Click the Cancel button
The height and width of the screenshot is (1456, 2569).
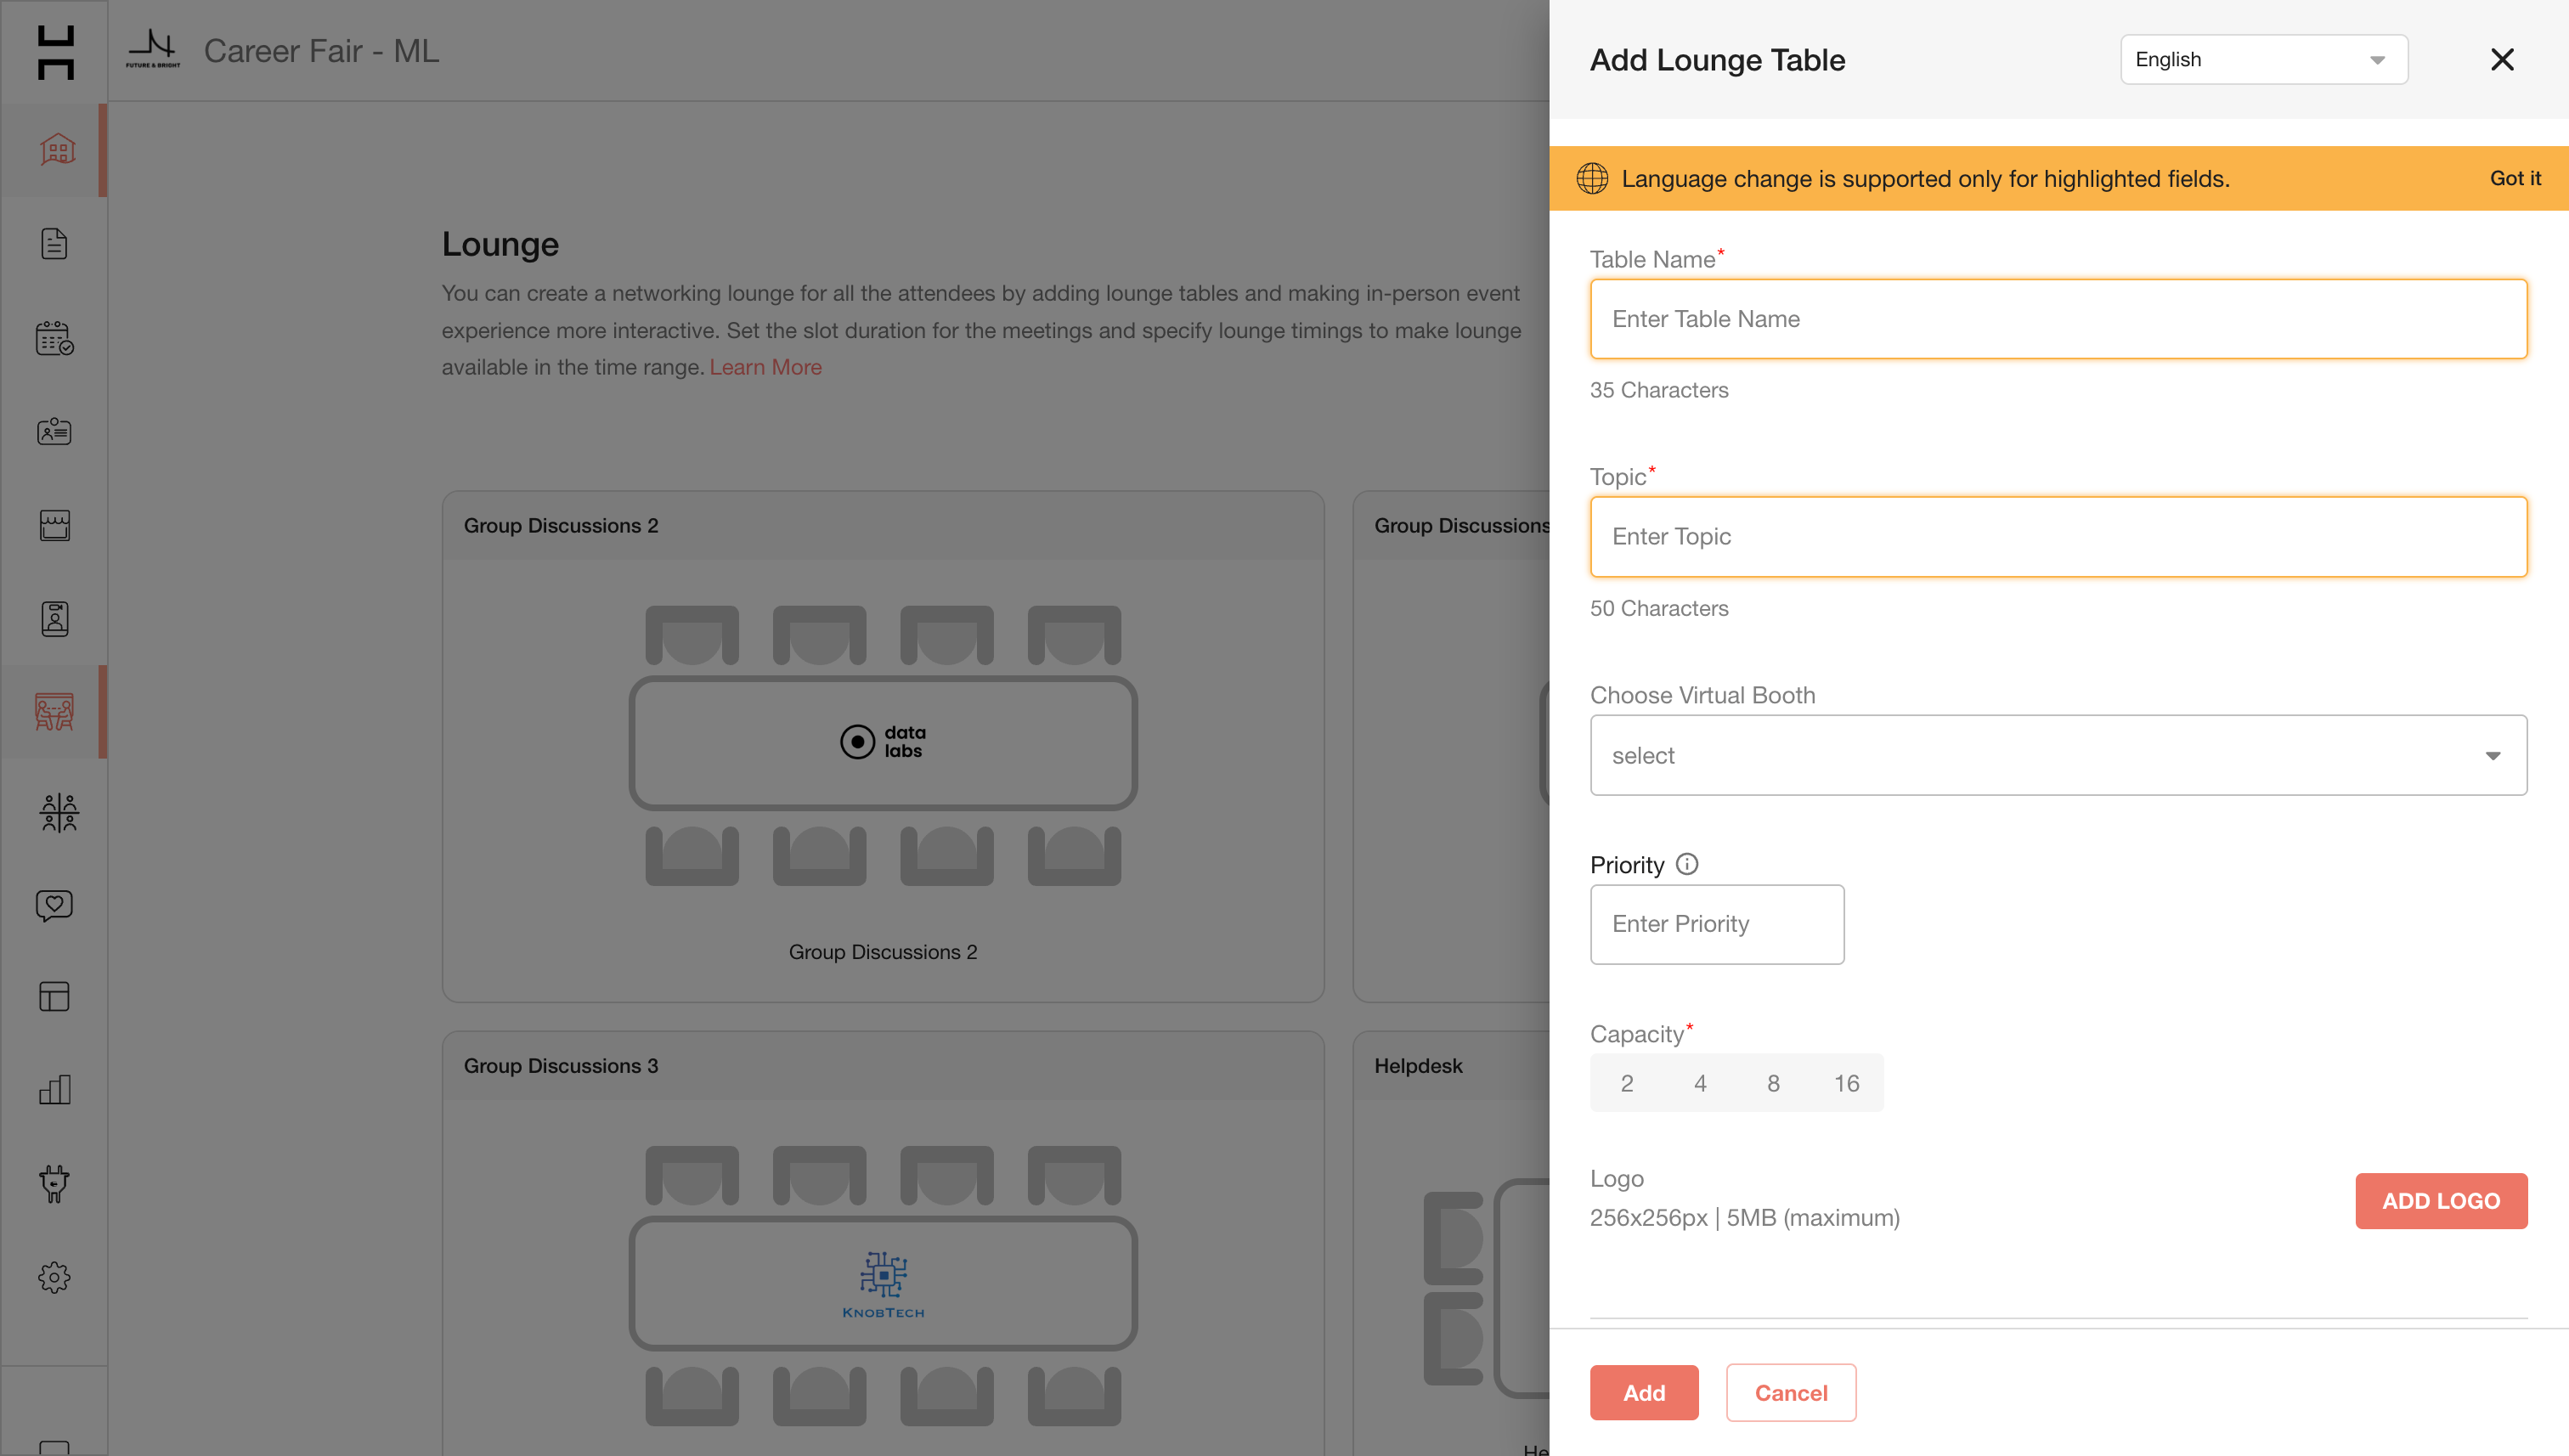click(x=1791, y=1393)
